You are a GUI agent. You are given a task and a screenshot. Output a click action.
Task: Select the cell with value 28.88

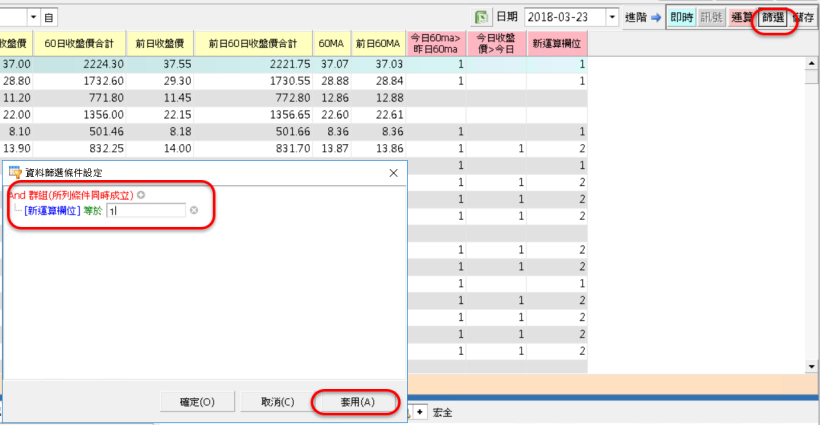click(x=332, y=81)
